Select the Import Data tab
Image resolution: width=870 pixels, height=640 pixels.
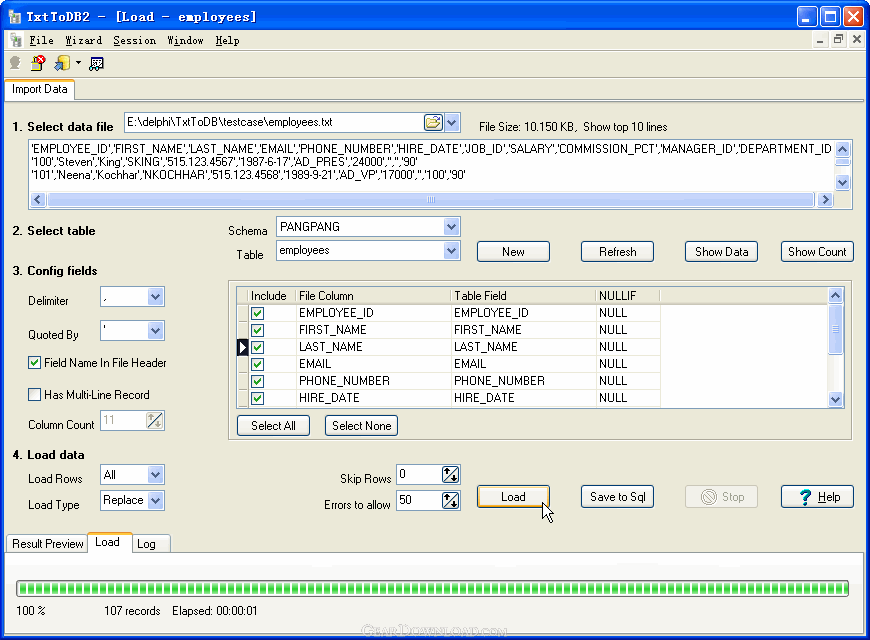click(x=39, y=89)
